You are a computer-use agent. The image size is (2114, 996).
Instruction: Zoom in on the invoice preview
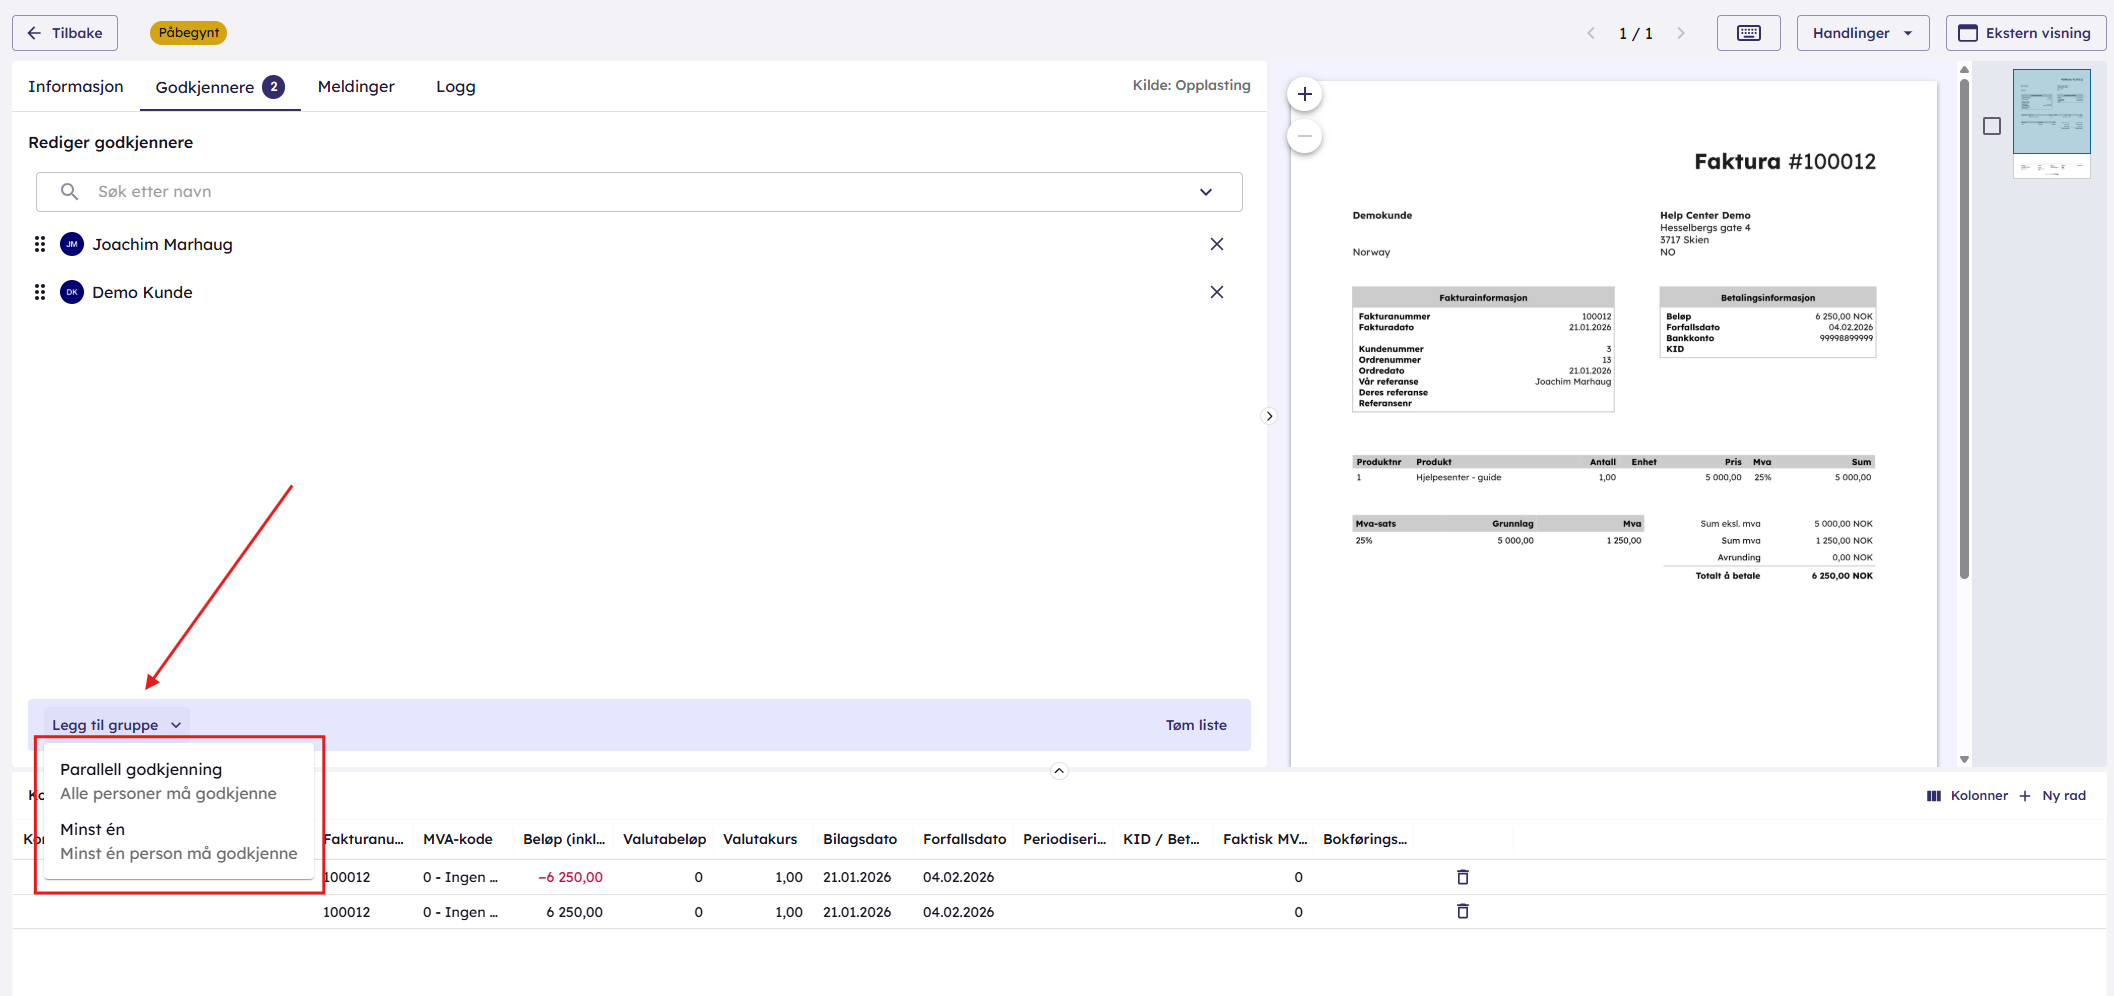[x=1304, y=95]
